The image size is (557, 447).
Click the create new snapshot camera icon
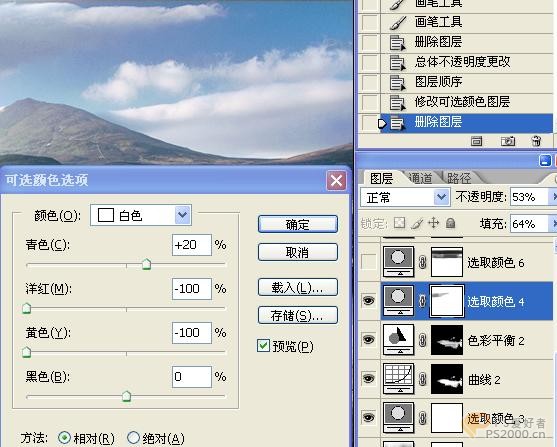(x=508, y=141)
